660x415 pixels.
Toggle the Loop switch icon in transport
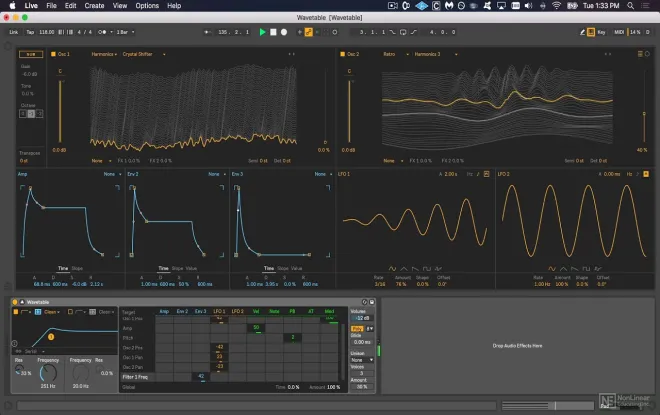pyautogui.click(x=403, y=32)
